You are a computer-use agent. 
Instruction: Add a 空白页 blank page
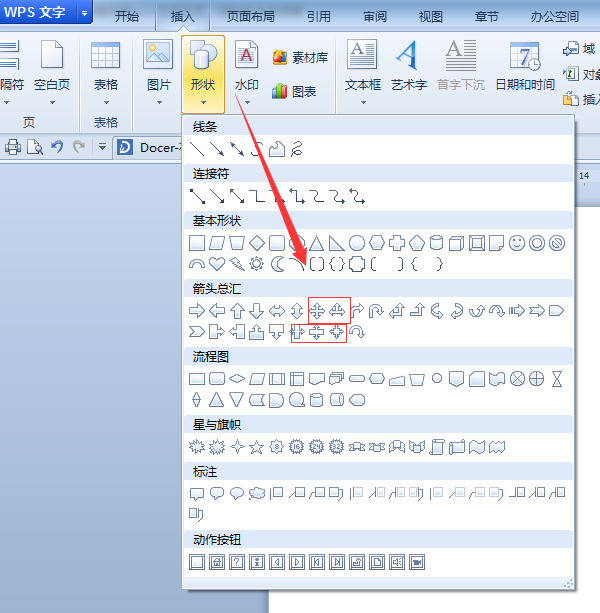point(52,66)
